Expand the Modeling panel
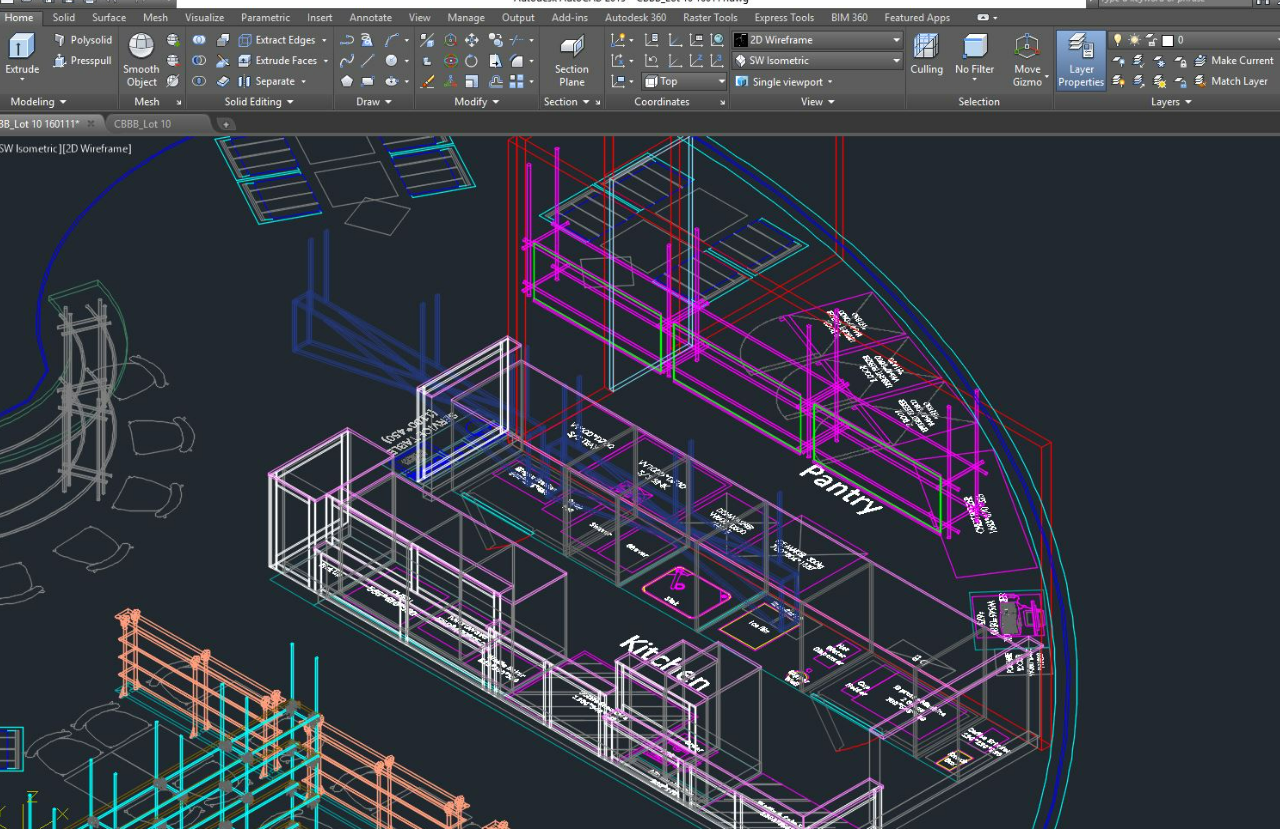 [38, 102]
